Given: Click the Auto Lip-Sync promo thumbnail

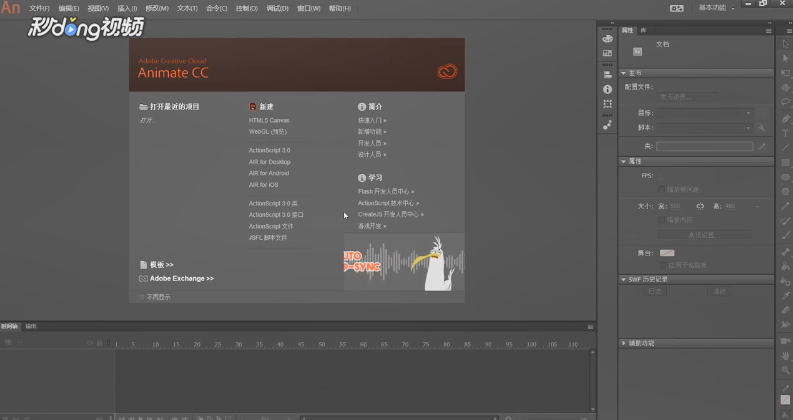Looking at the screenshot, I should pos(404,262).
